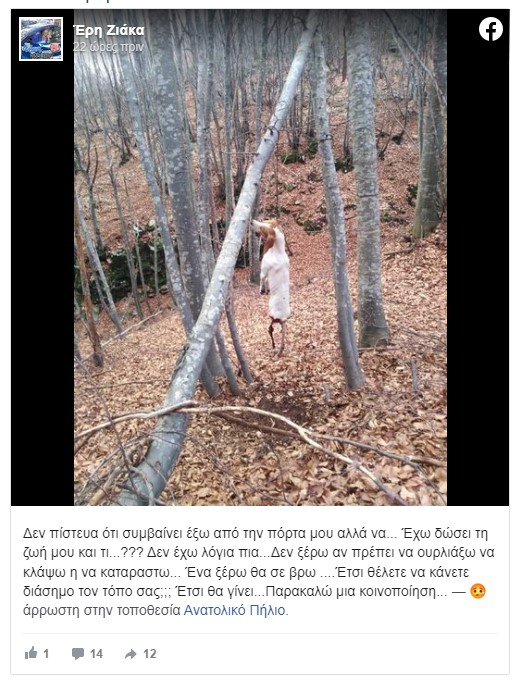Click the post text starting 'Δεν πίστευα'
522x687 pixels.
(259, 572)
